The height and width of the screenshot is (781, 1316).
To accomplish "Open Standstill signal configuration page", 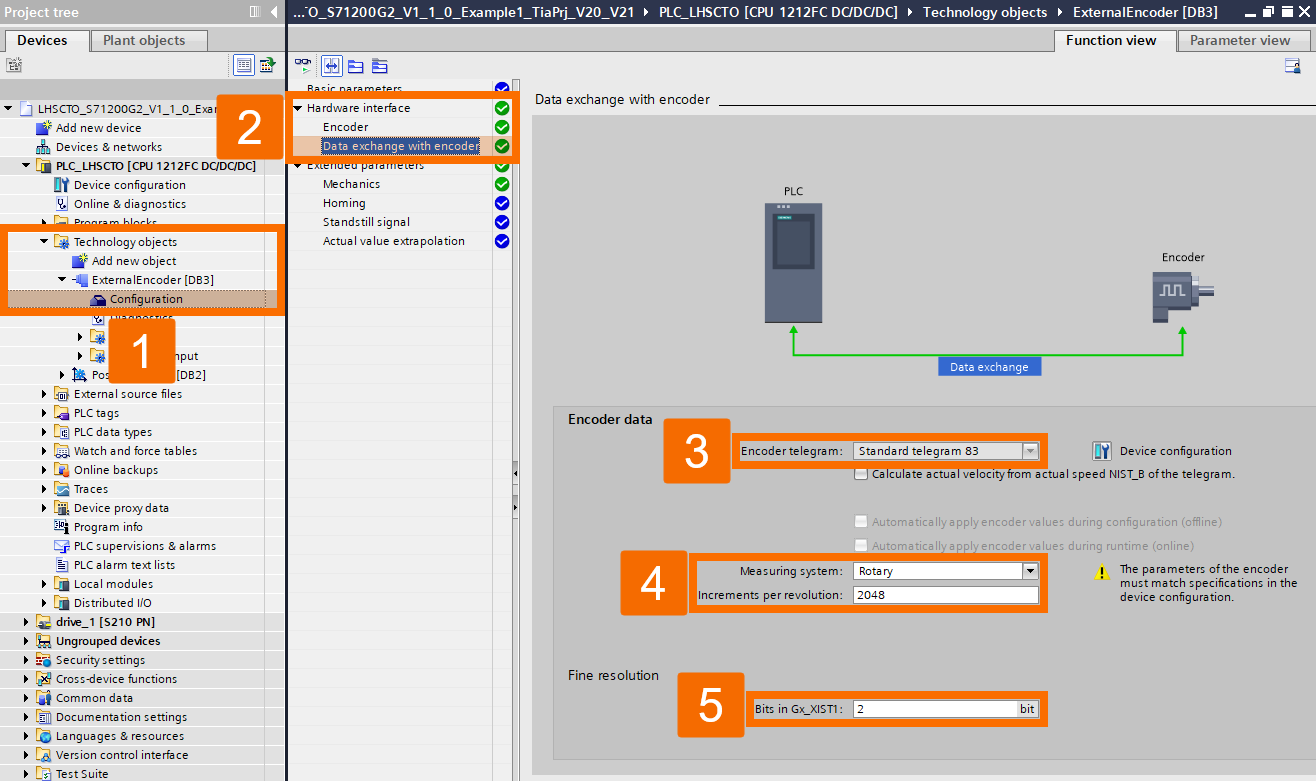I will [x=366, y=222].
